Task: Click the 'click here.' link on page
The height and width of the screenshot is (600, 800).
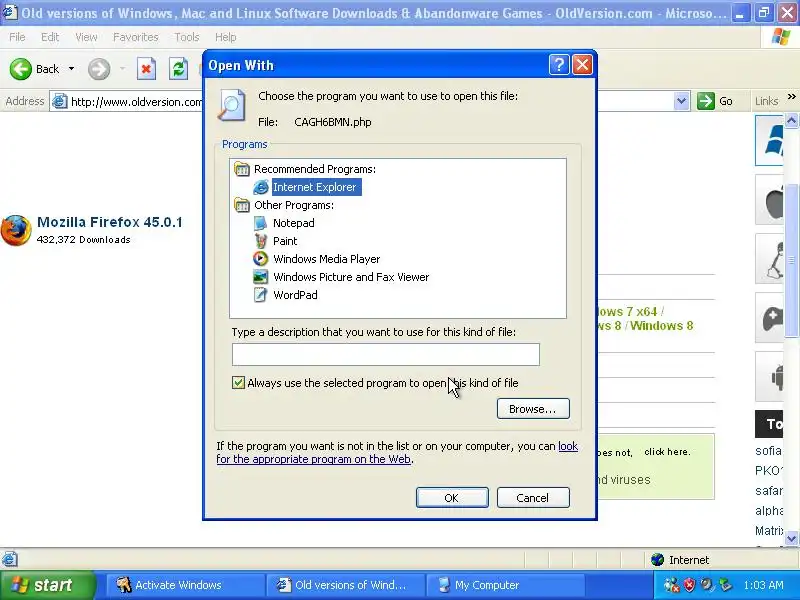Action: (x=667, y=452)
